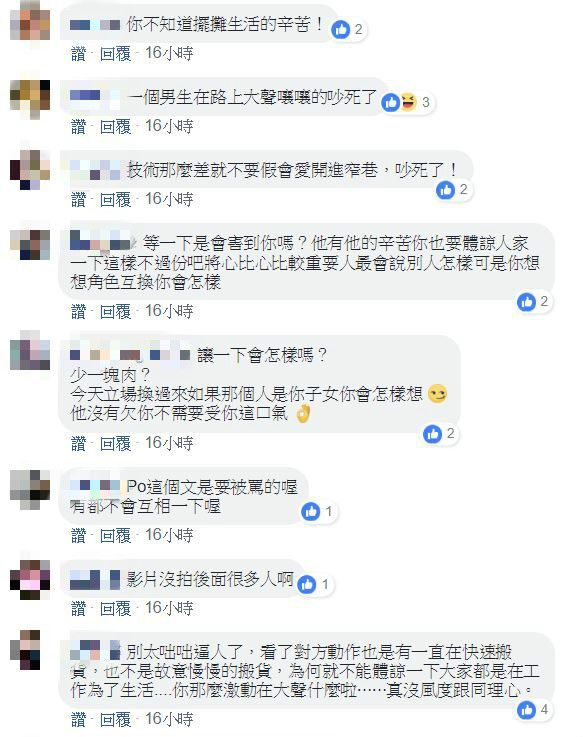
Task: Reply to the 等一下是會害到你嗎 comment
Action: (115, 311)
